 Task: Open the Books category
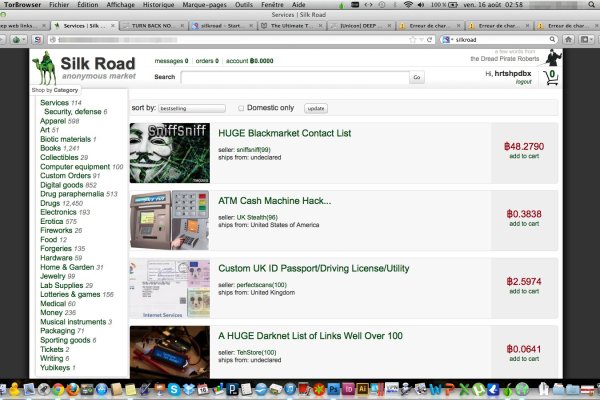coord(60,148)
